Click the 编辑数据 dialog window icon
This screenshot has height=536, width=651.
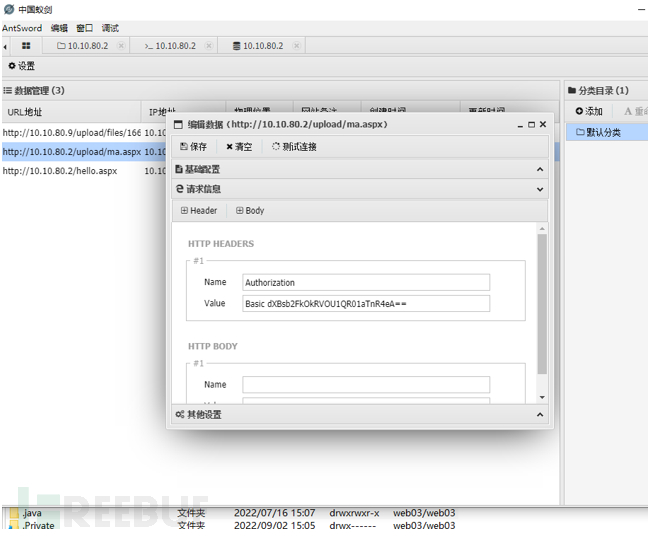[x=178, y=125]
